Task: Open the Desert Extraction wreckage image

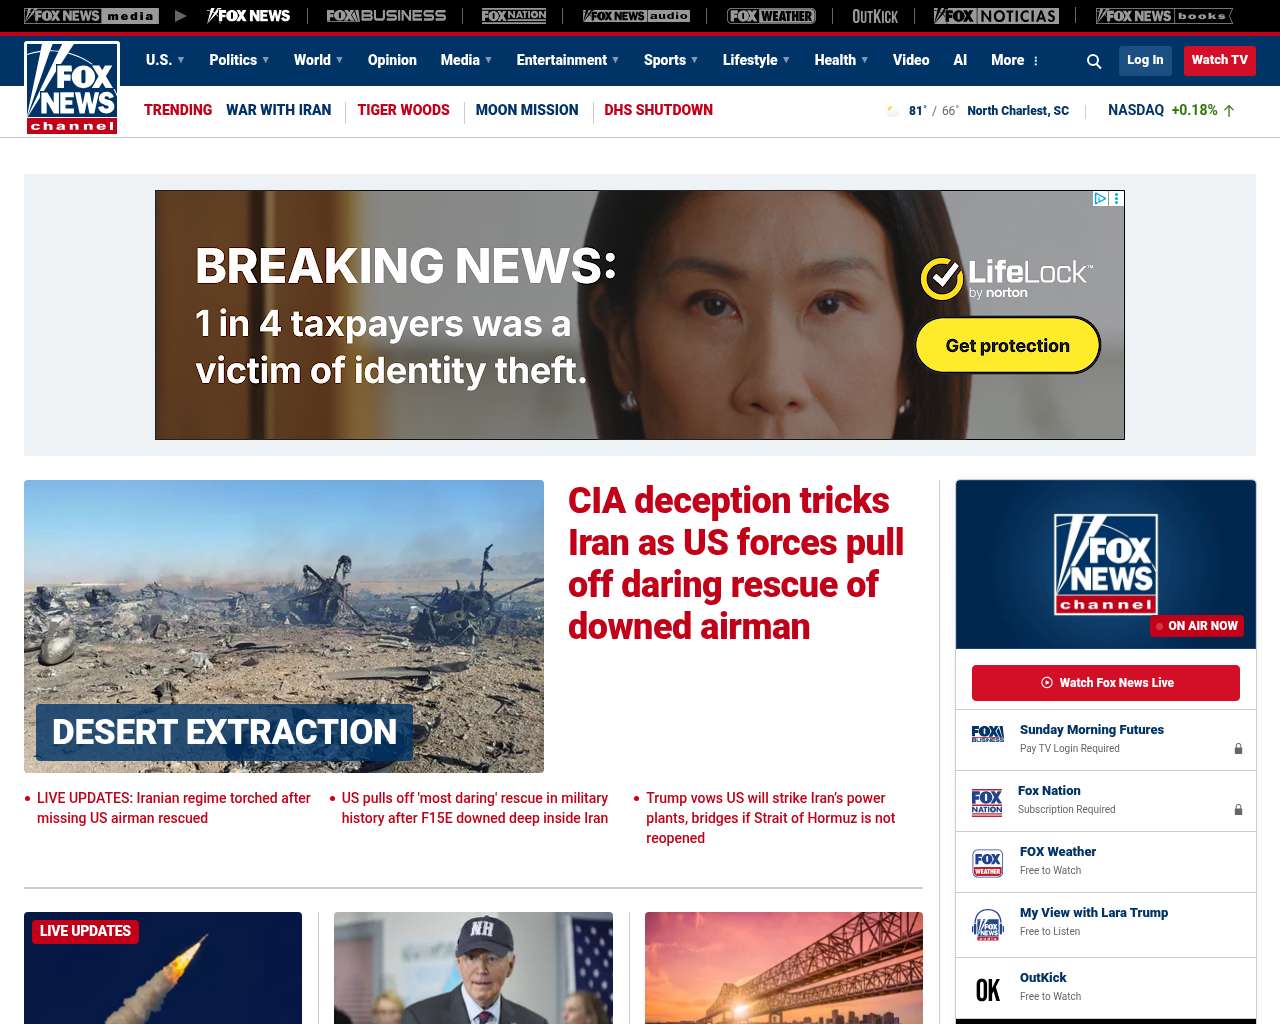Action: pos(284,626)
